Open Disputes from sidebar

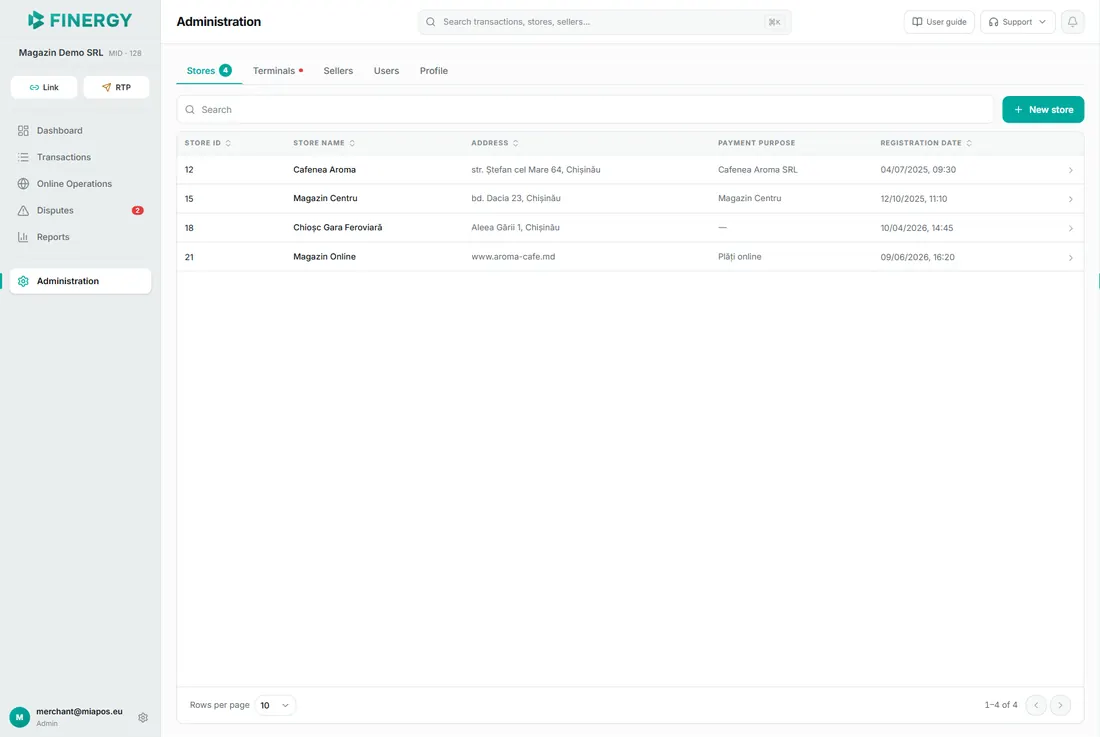pos(80,210)
